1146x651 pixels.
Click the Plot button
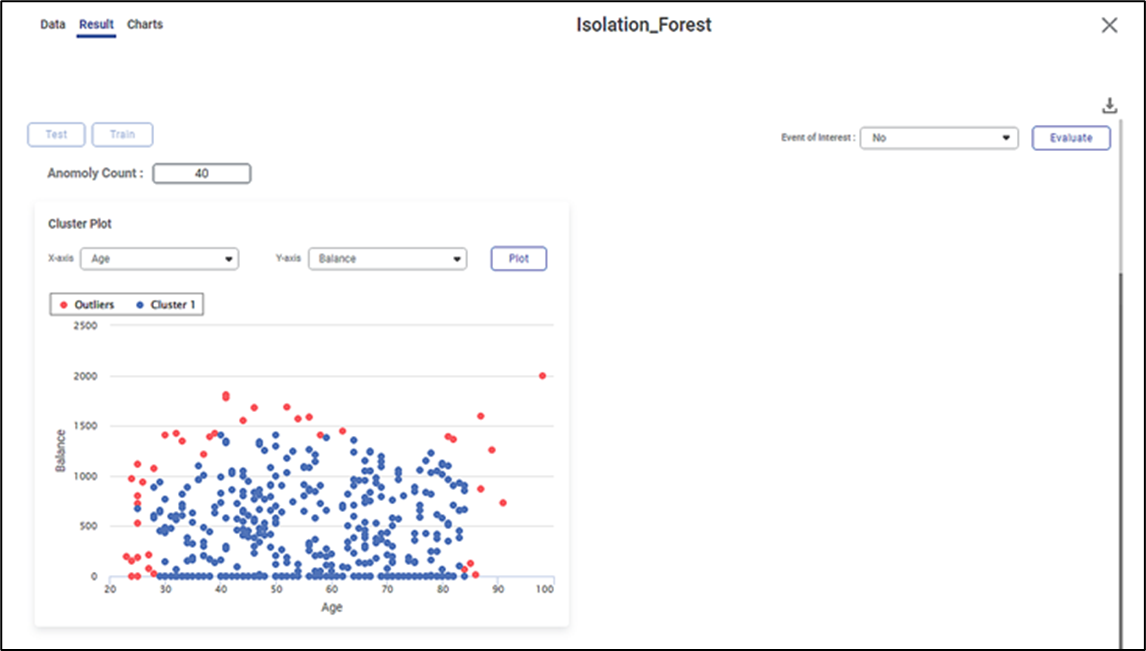point(518,258)
